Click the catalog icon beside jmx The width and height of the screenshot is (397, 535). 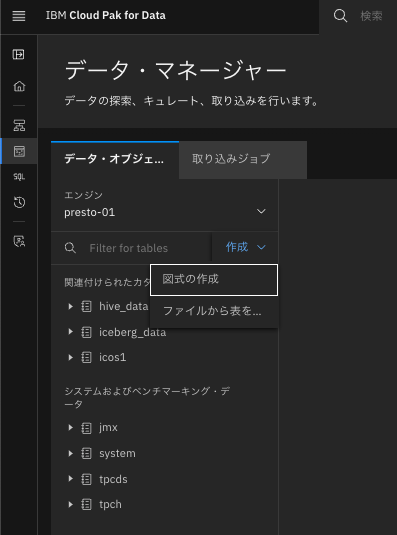[86, 428]
